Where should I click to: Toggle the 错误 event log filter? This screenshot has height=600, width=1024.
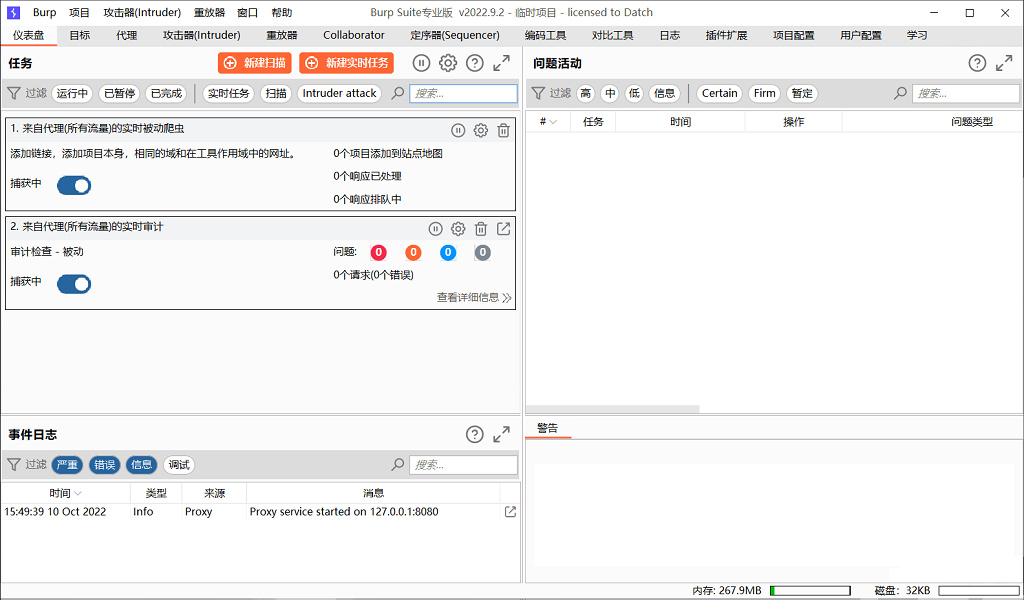[104, 465]
